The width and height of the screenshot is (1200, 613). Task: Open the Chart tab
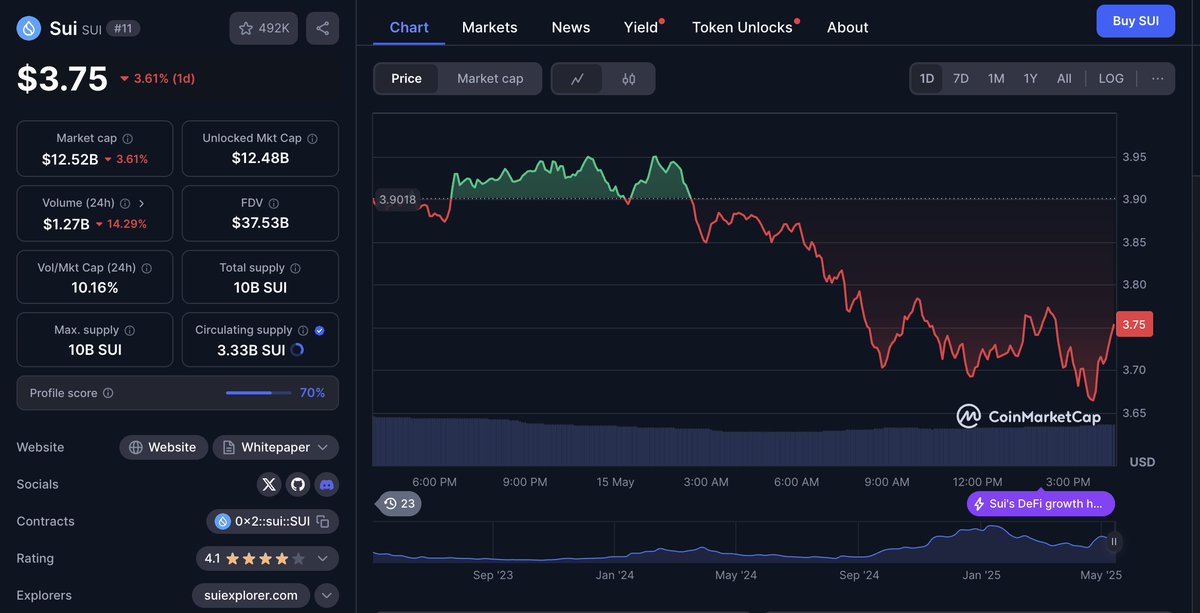[x=409, y=28]
